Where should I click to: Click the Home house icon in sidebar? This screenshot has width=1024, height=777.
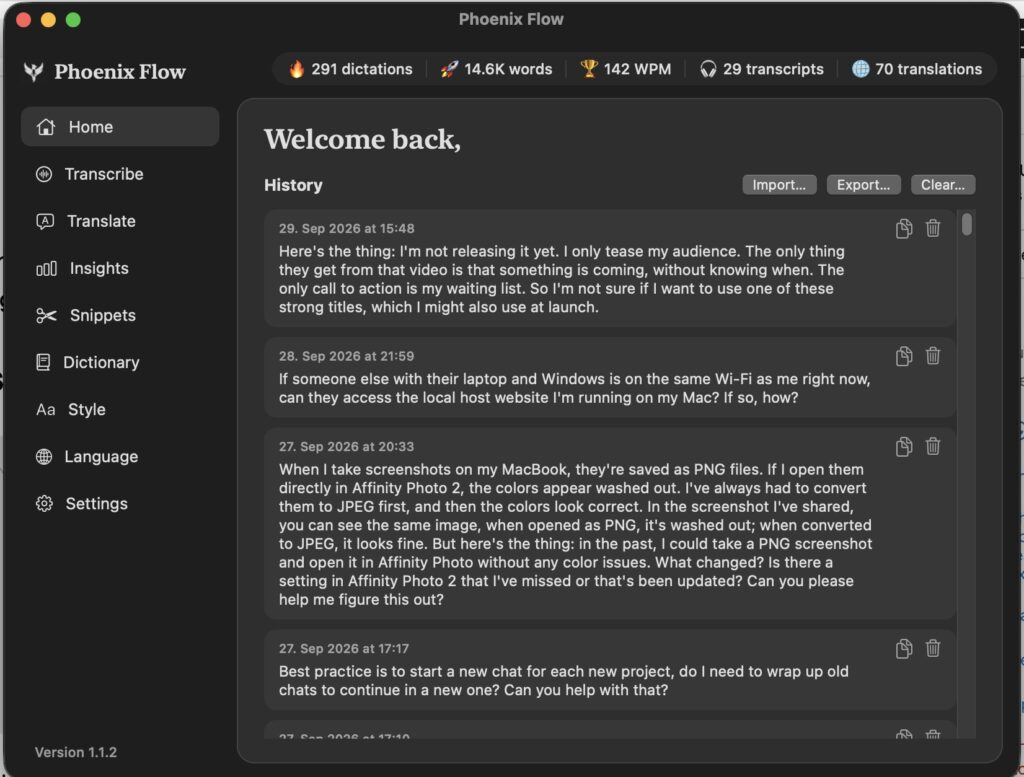coord(46,127)
